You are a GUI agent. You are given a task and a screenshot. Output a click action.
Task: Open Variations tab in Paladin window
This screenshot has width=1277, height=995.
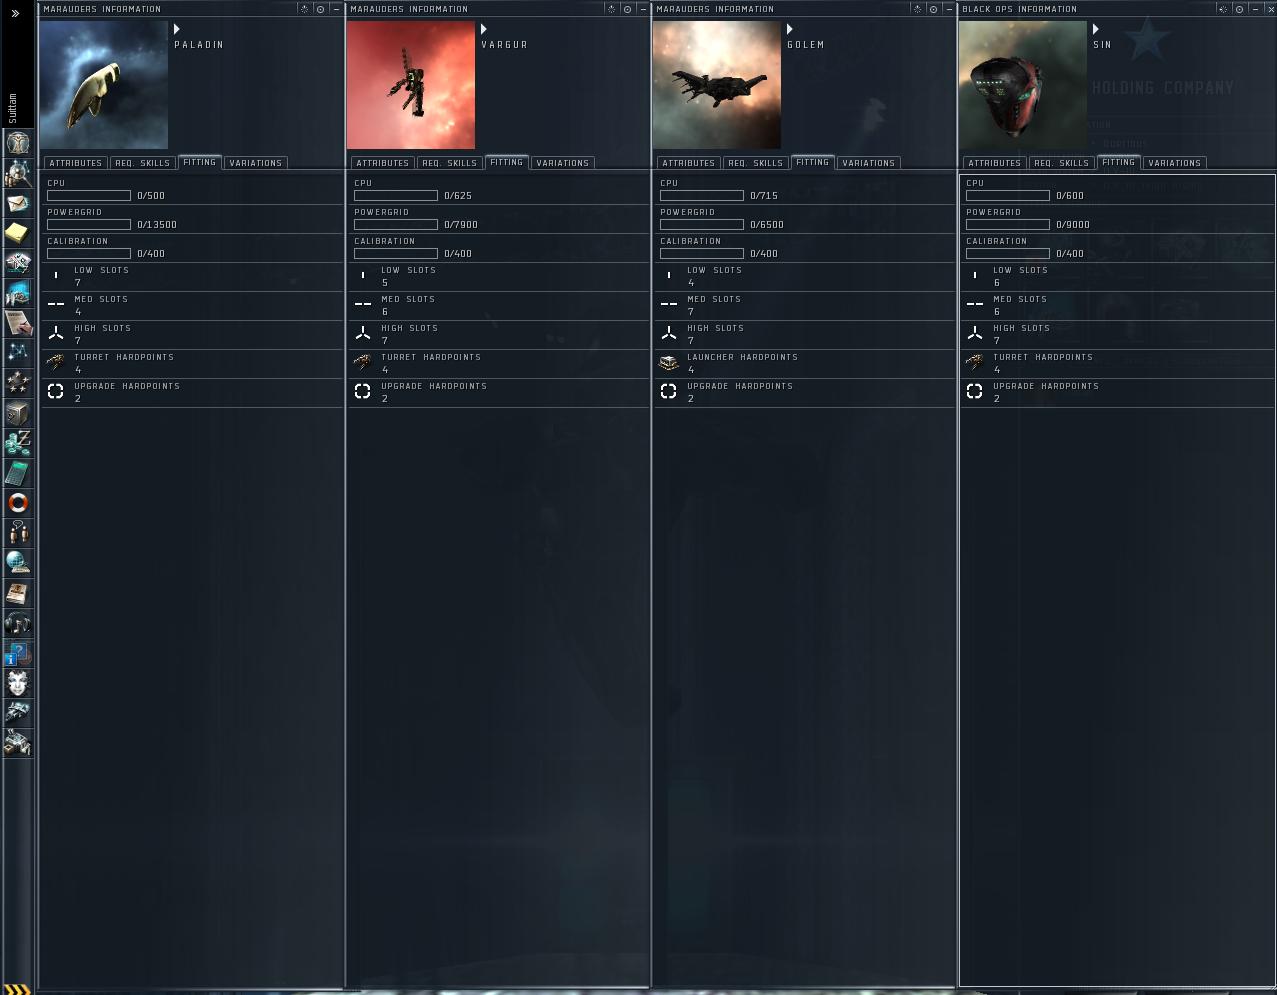point(255,163)
